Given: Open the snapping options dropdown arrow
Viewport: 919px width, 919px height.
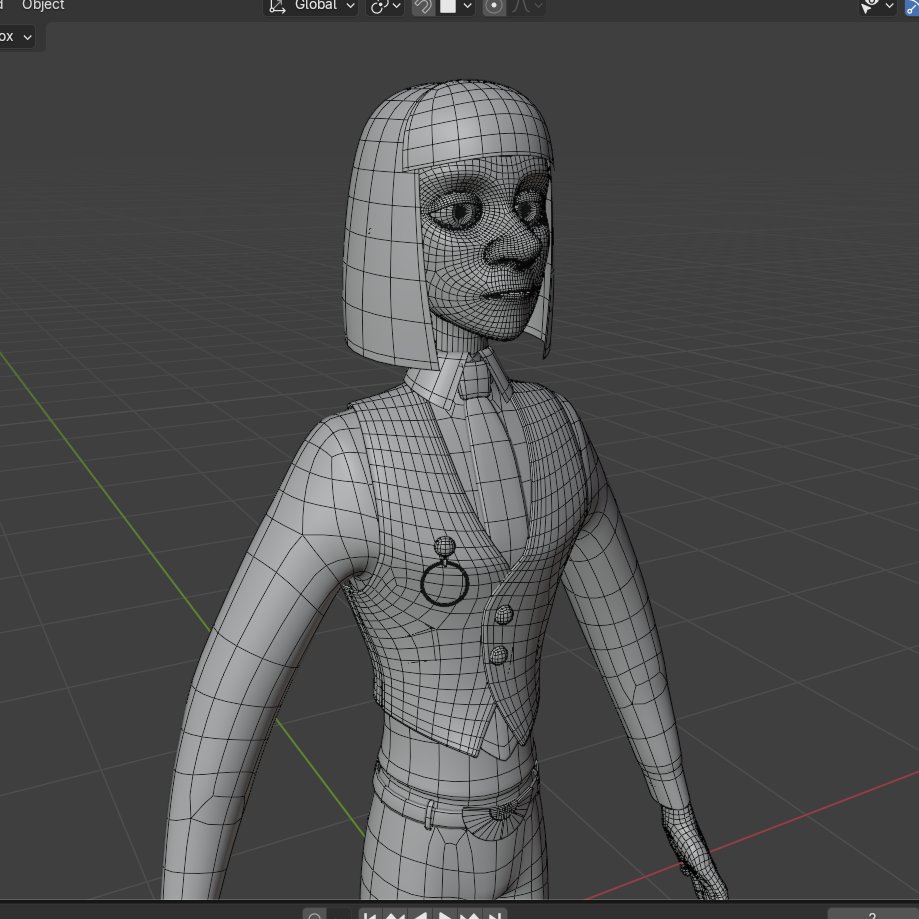Looking at the screenshot, I should (x=467, y=6).
